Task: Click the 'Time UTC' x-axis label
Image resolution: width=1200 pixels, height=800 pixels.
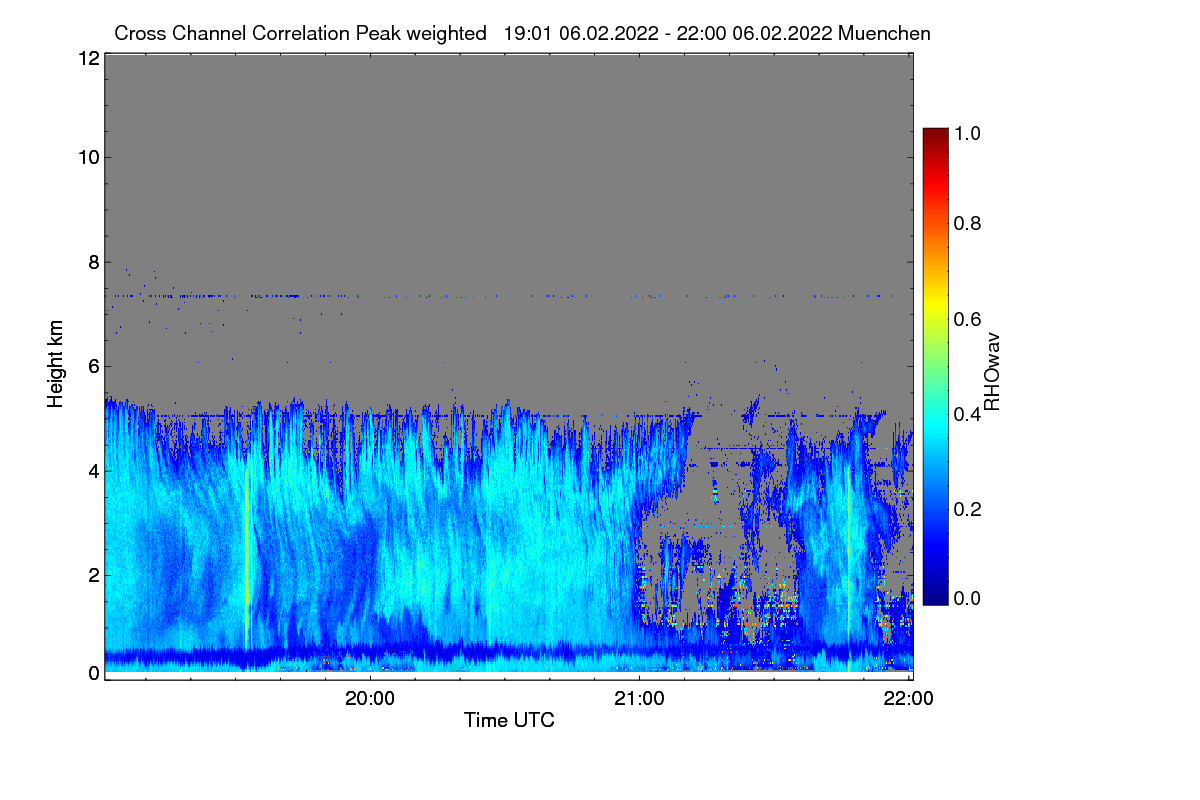Action: 509,720
